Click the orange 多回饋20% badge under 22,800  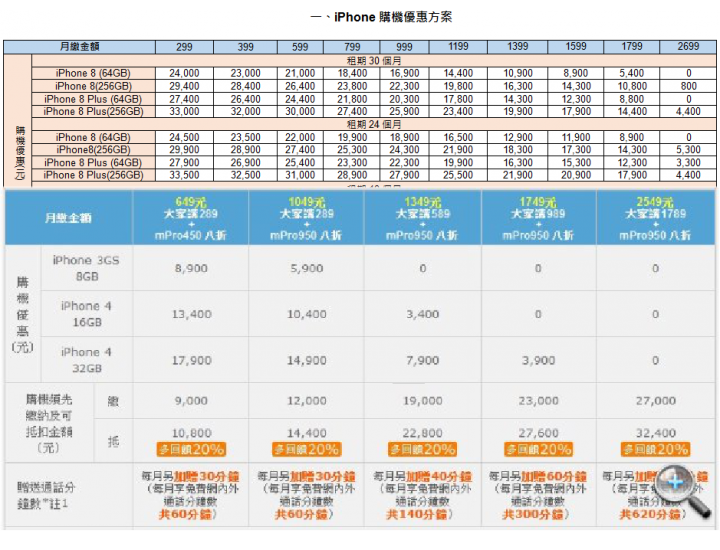[422, 449]
